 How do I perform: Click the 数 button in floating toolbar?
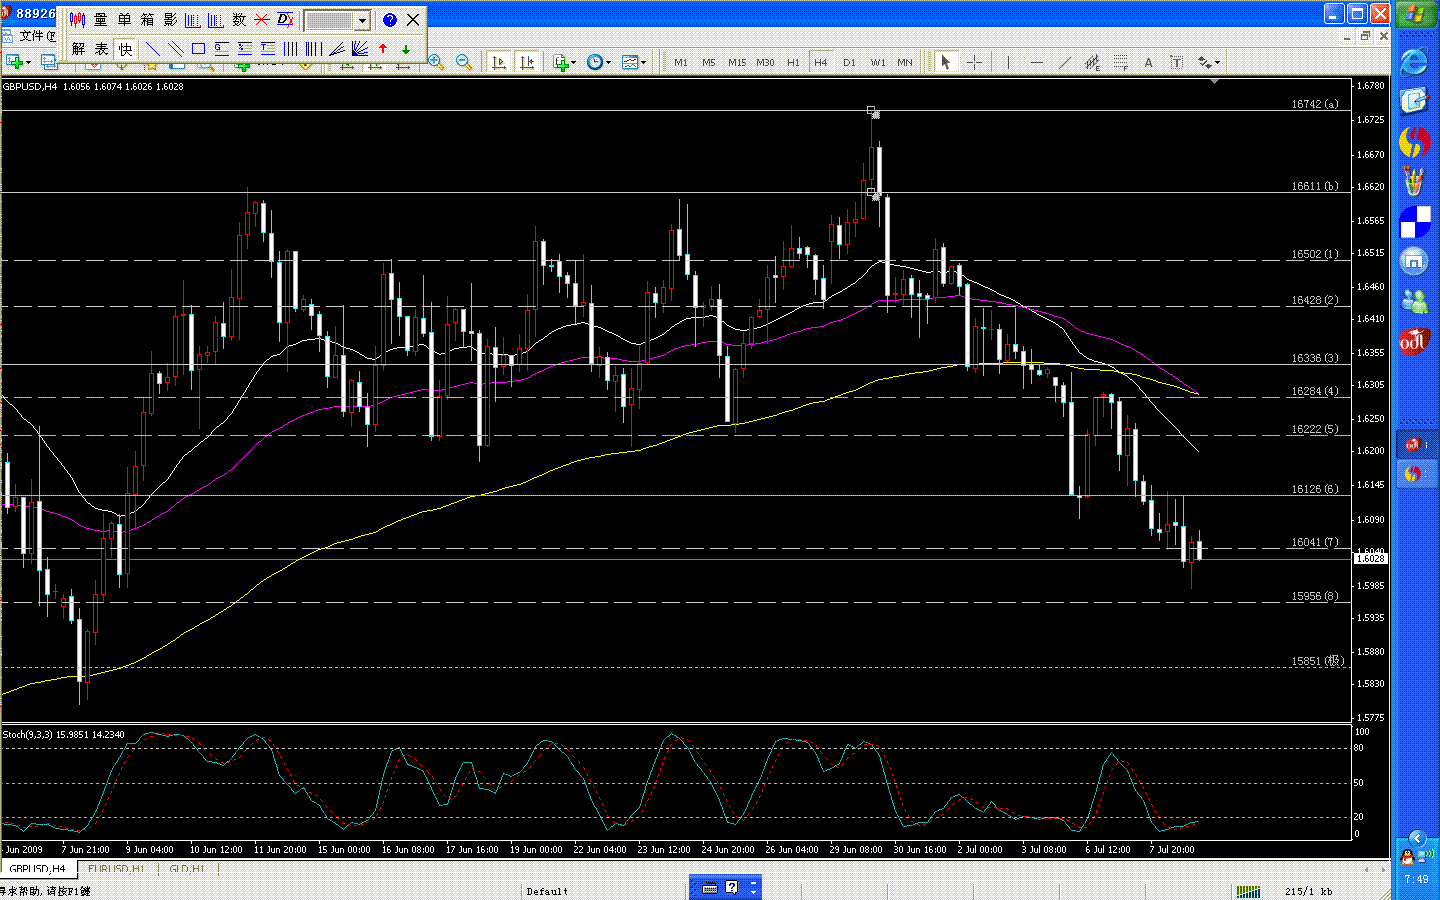click(x=239, y=20)
